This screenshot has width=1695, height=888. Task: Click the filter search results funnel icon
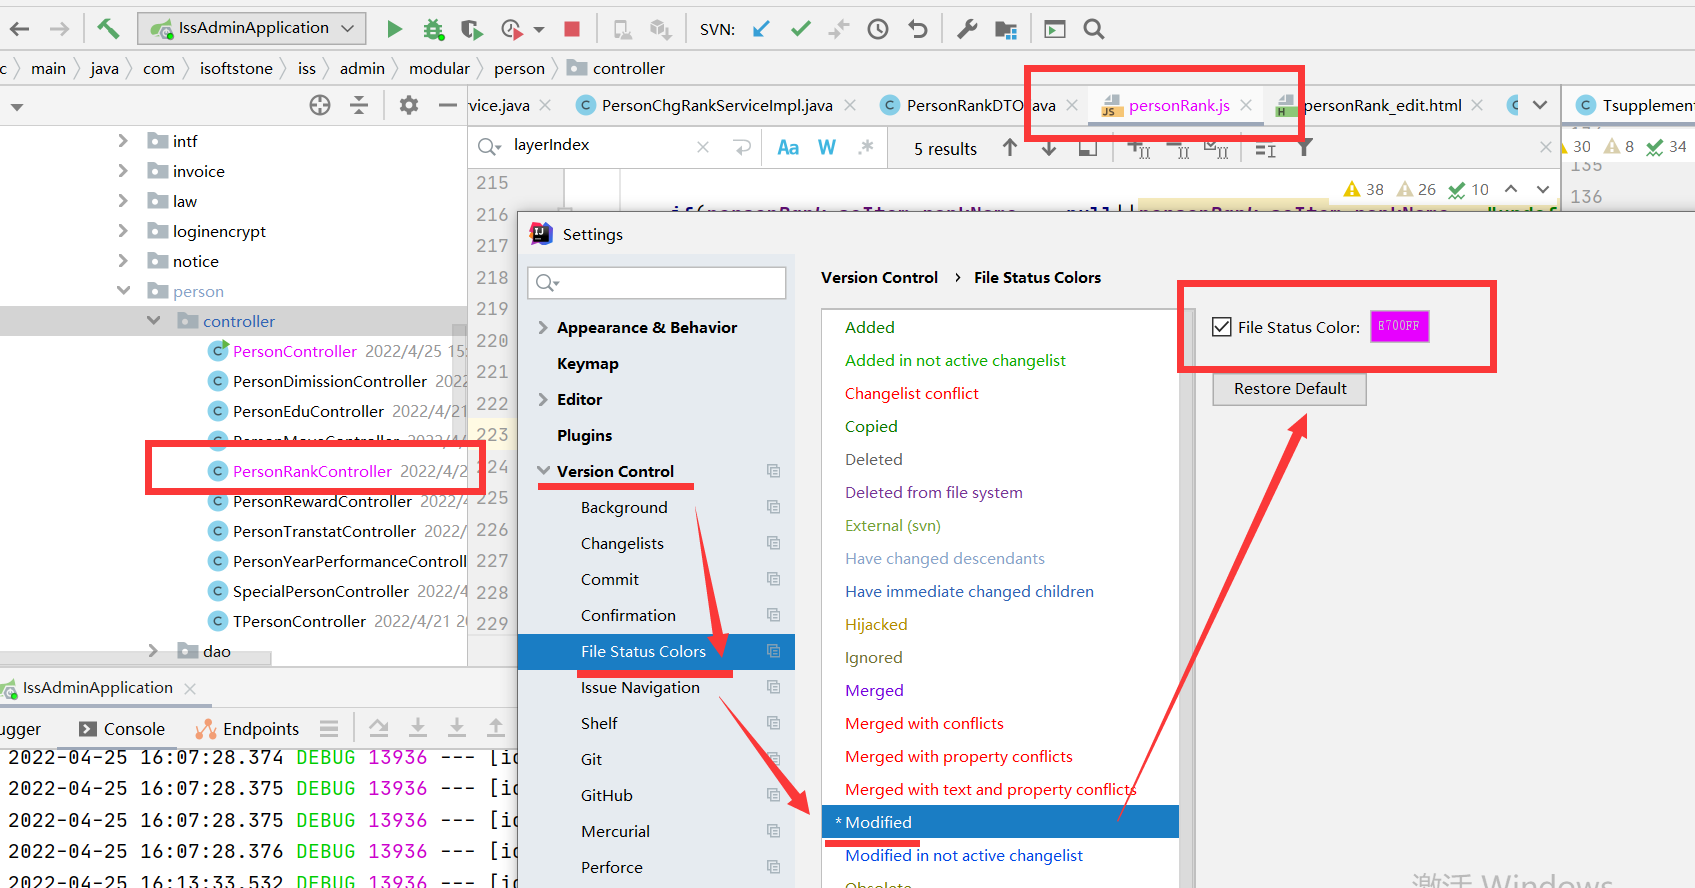1305,148
